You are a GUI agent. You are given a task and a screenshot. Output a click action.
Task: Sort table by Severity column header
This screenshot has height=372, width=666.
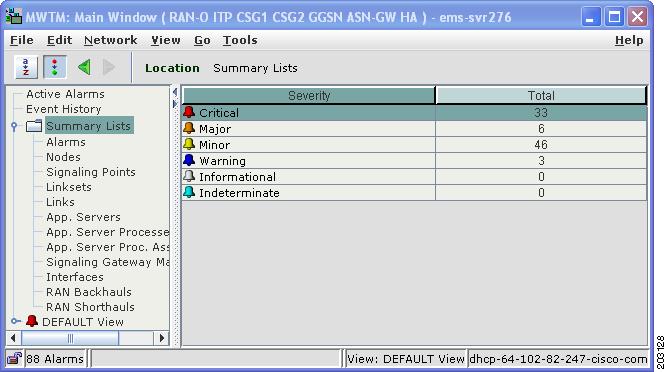309,96
